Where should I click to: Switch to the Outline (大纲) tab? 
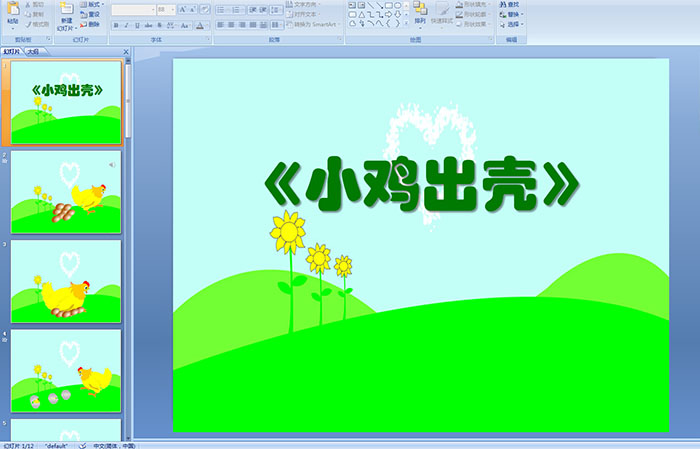coord(33,51)
